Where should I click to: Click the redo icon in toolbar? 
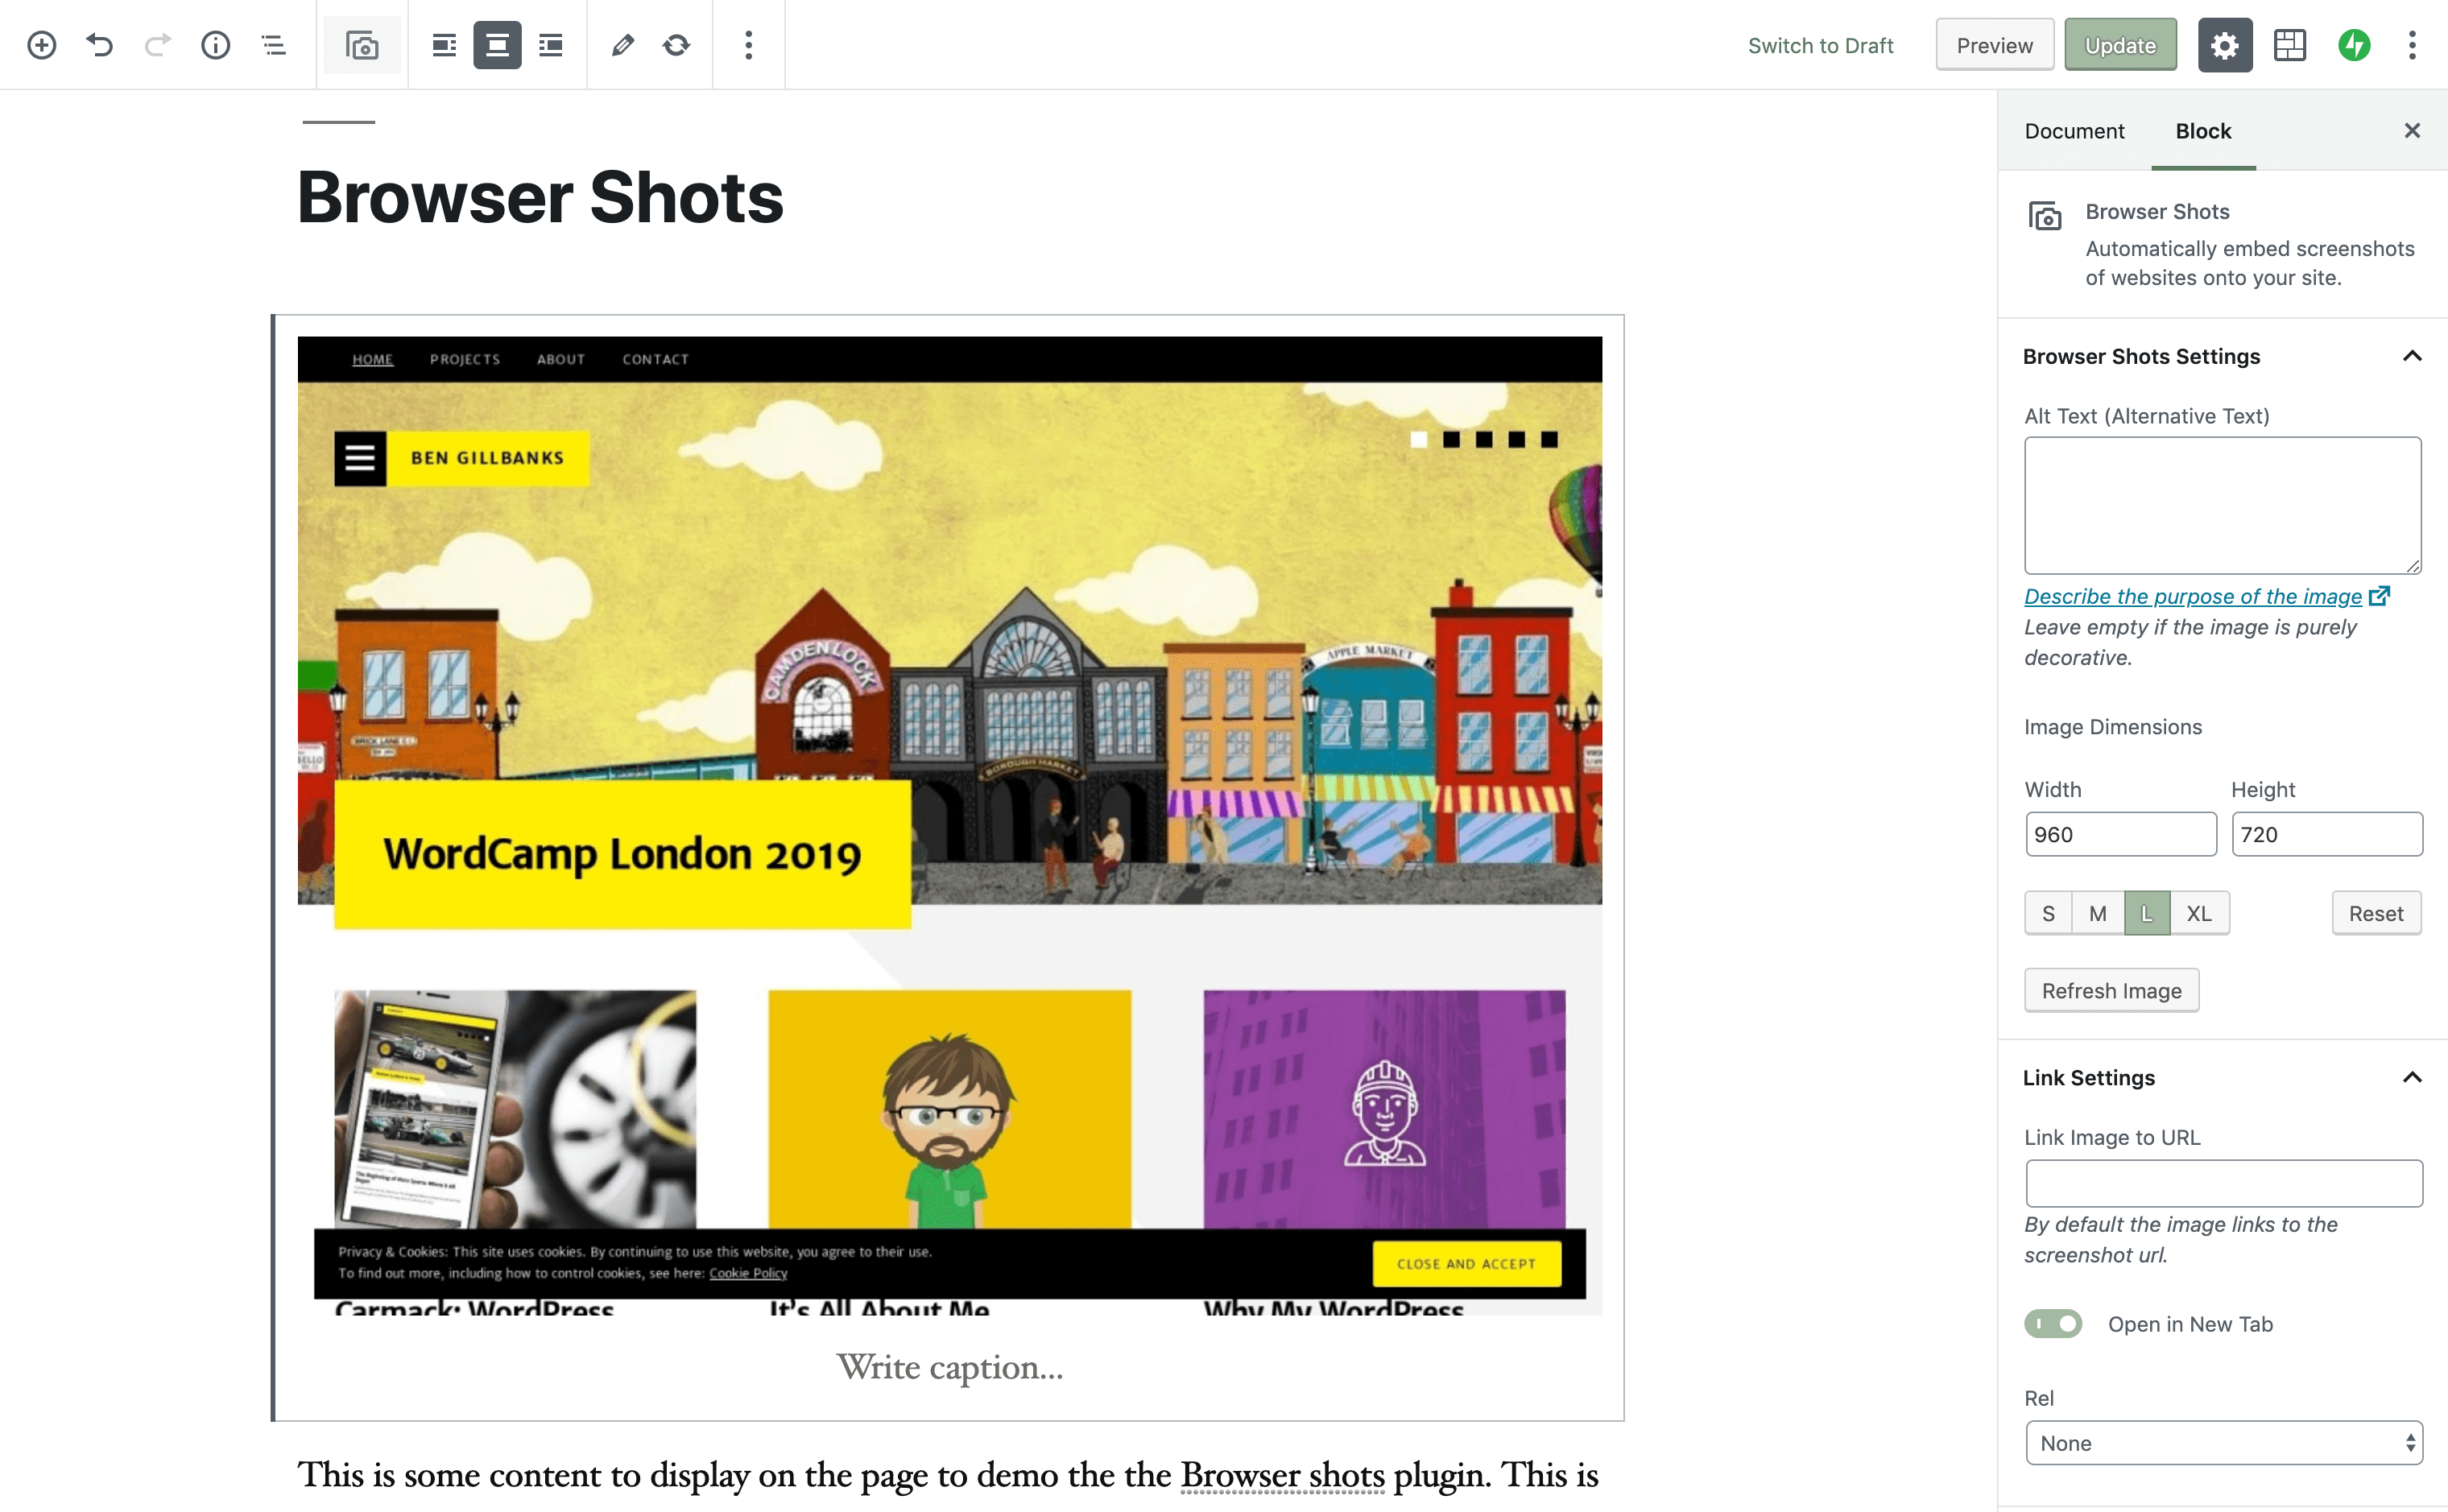159,43
